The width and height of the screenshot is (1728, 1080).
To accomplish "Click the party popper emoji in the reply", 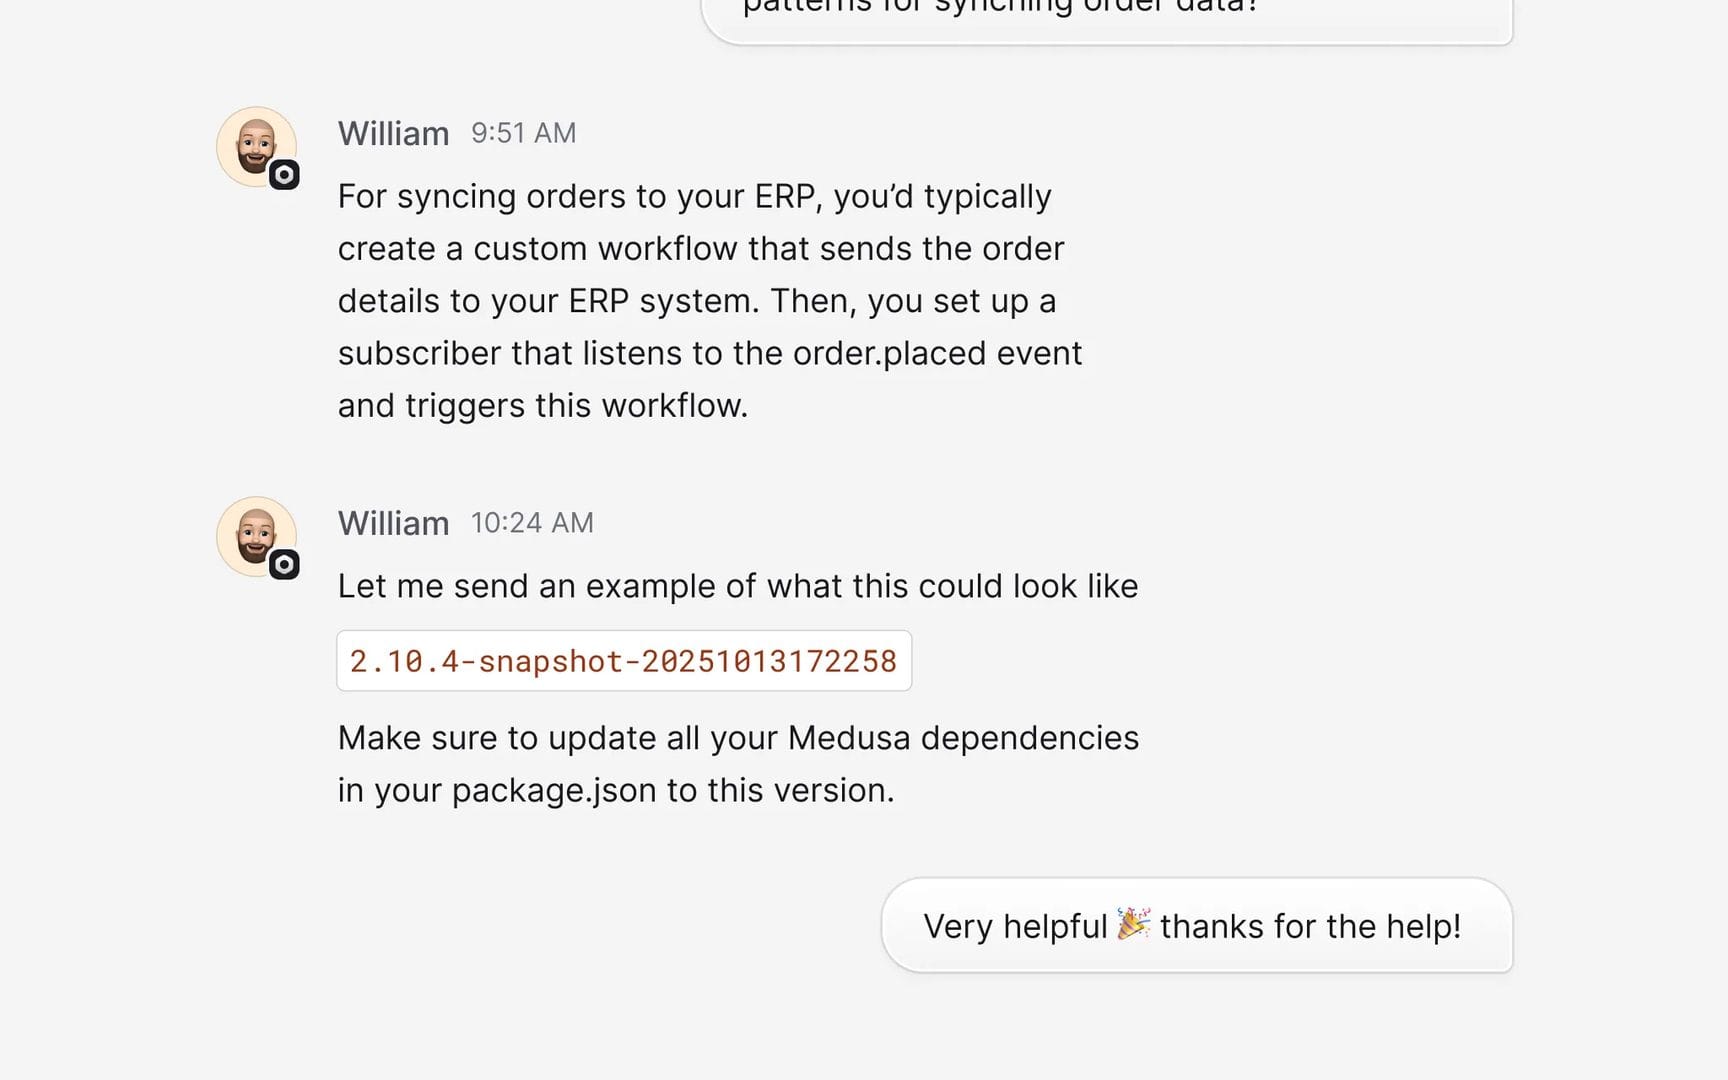I will click(x=1133, y=924).
